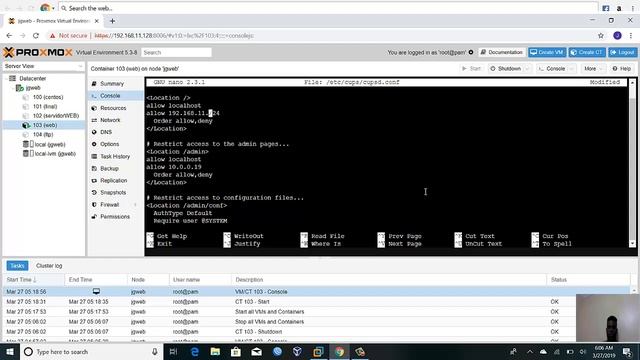Open the Chrome profile avatar
Screen dimensions: 640x360
[x=617, y=36]
